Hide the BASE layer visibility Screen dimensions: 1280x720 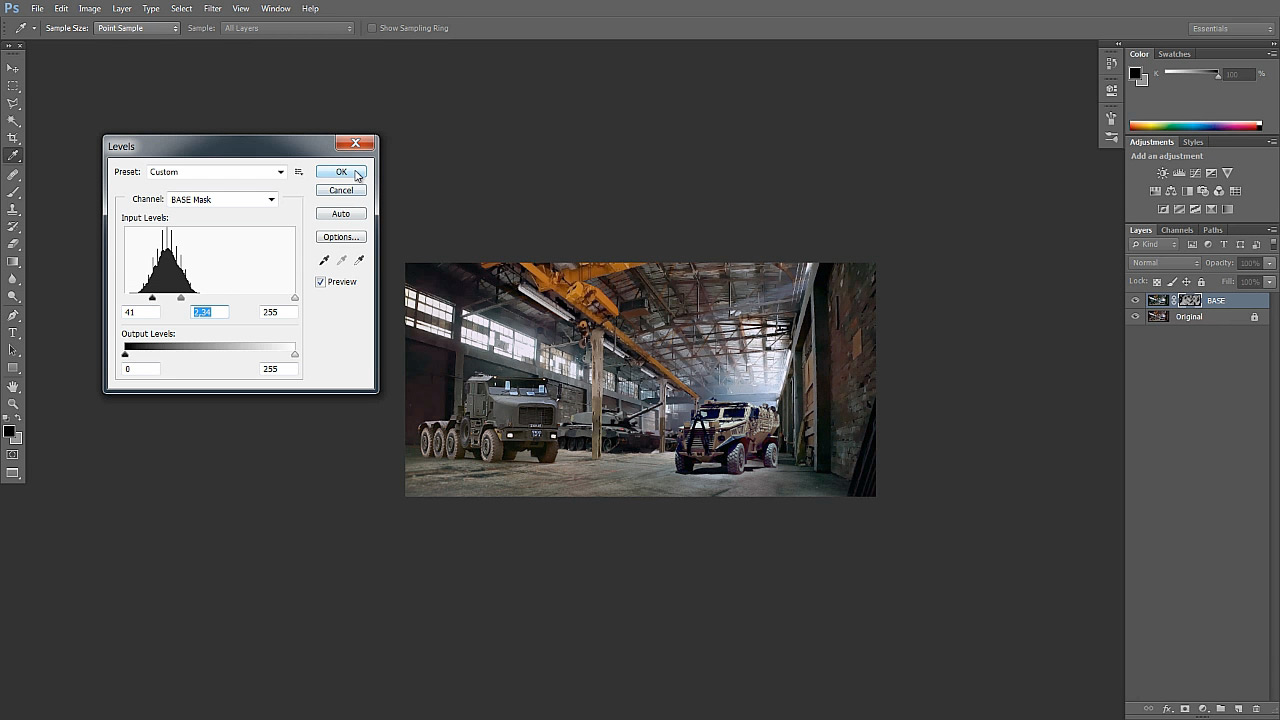[x=1135, y=300]
